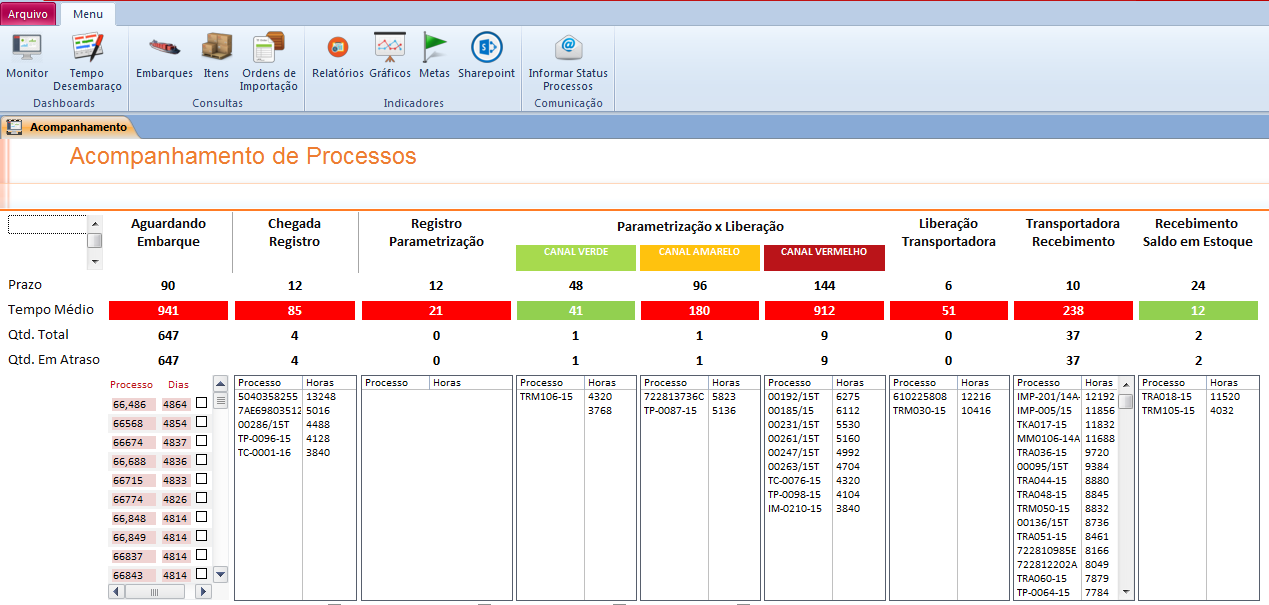
Task: Click the Aguardando Embarque column heading
Action: coord(168,233)
